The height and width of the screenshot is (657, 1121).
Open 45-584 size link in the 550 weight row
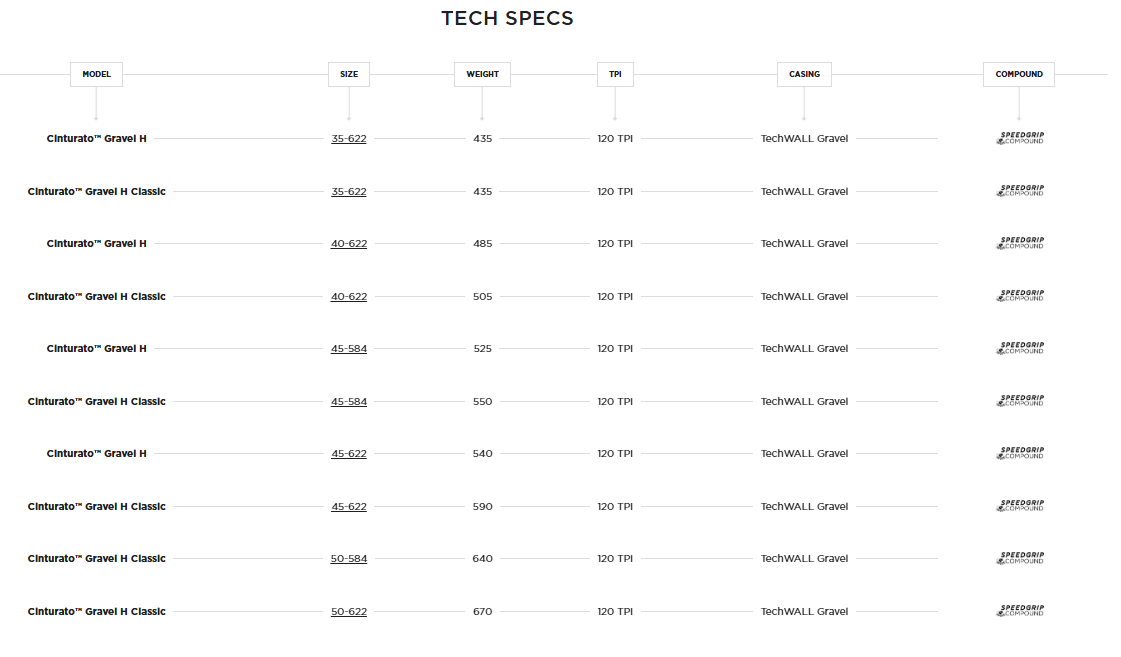tap(349, 401)
